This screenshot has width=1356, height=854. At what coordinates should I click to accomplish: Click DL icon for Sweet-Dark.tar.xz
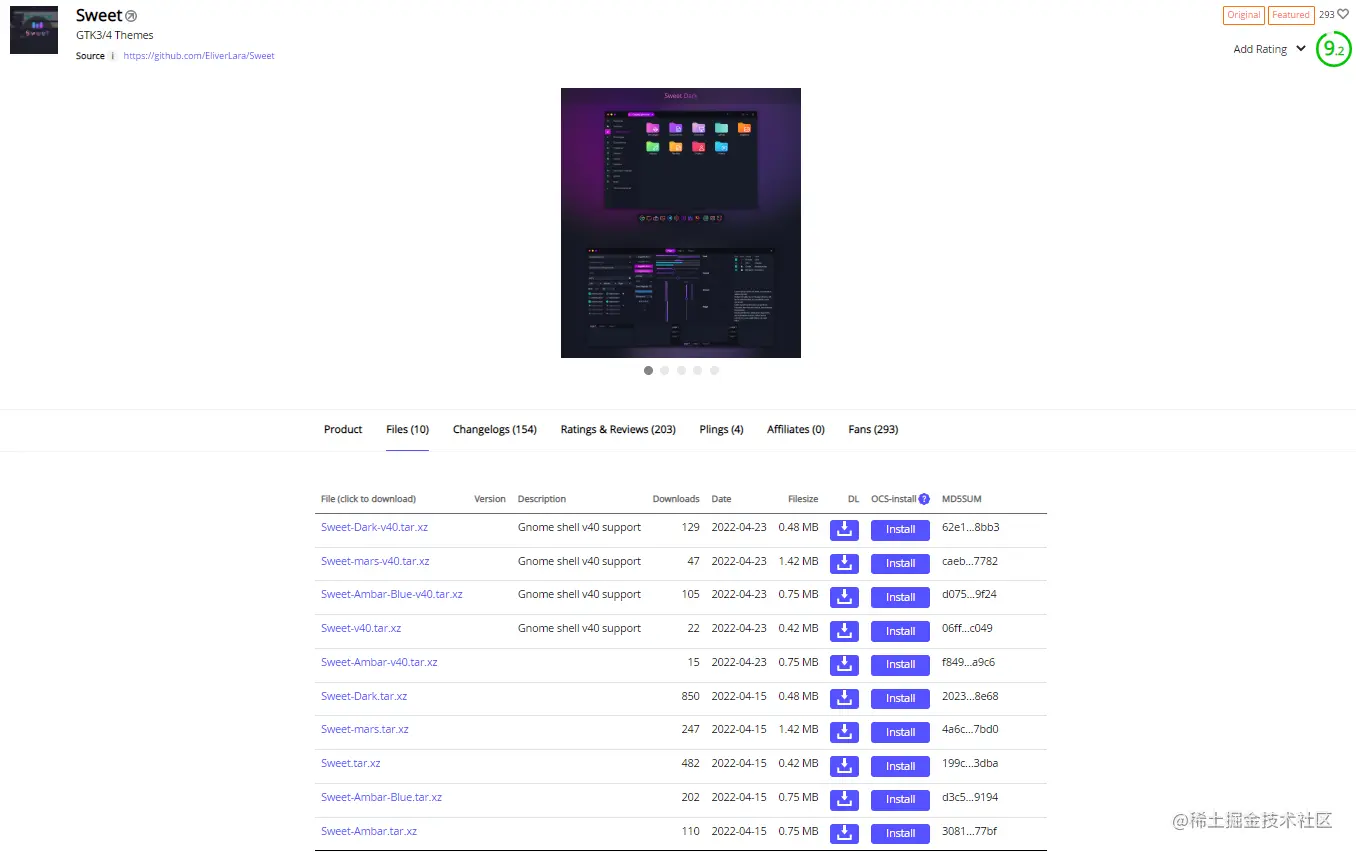point(844,698)
